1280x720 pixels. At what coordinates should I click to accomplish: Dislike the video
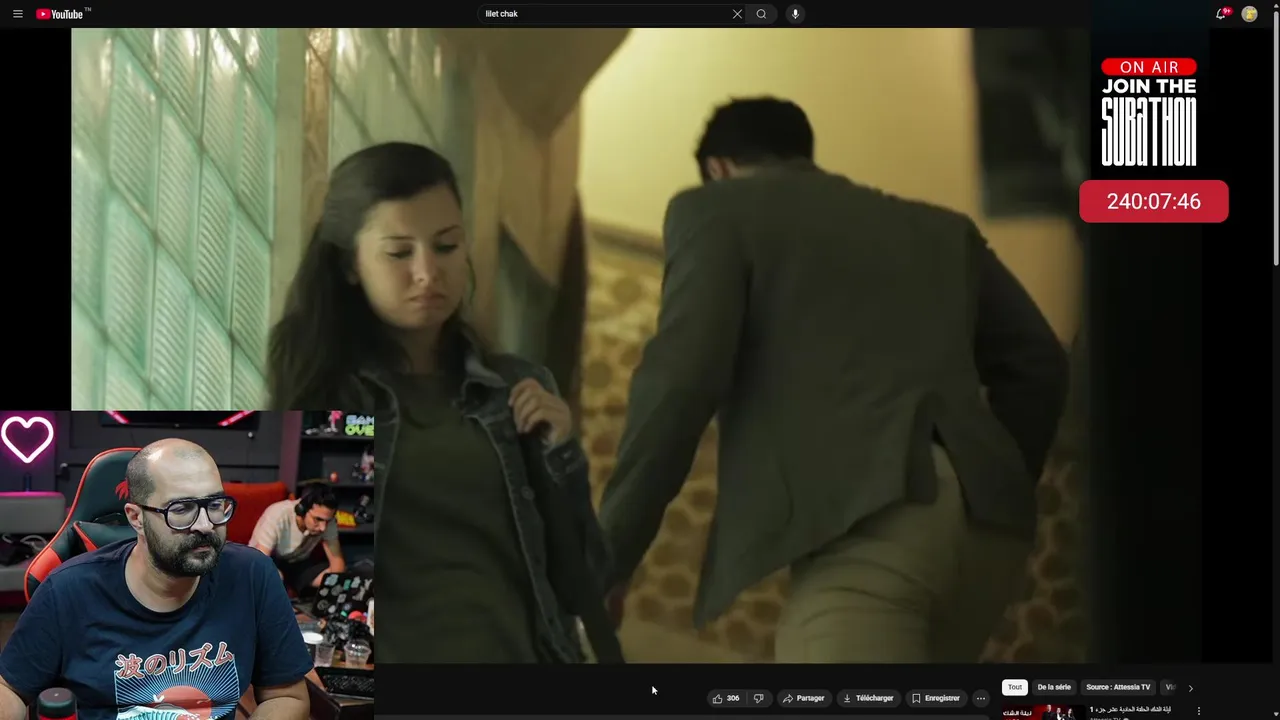click(758, 698)
